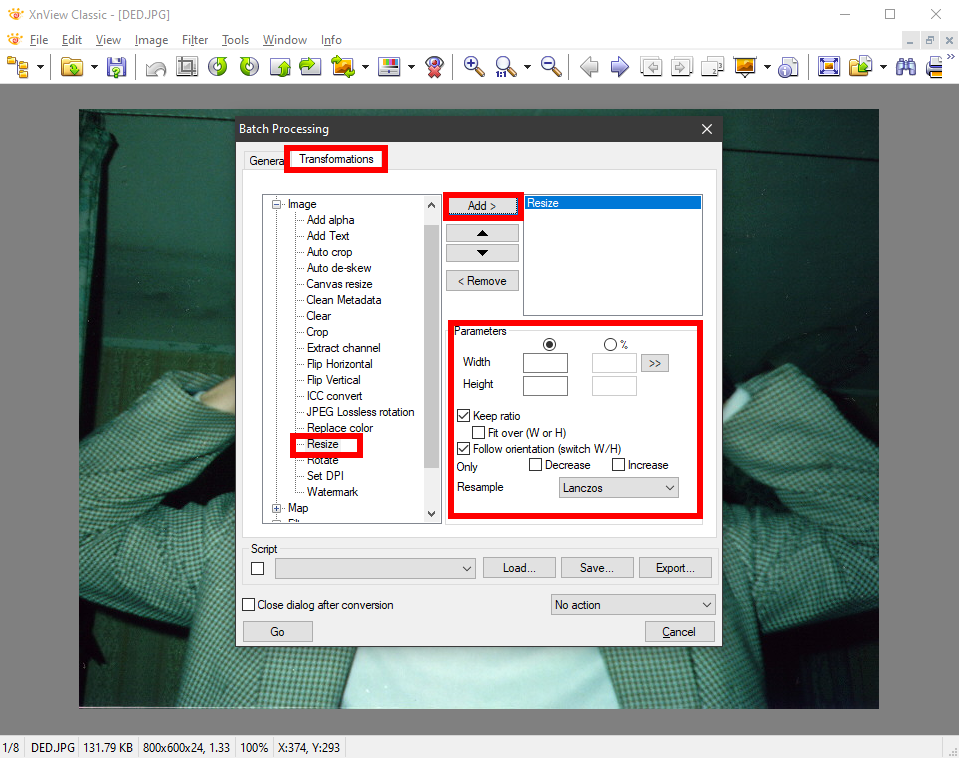Open search with the binoculars icon
Image resolution: width=959 pixels, height=758 pixels.
point(906,67)
